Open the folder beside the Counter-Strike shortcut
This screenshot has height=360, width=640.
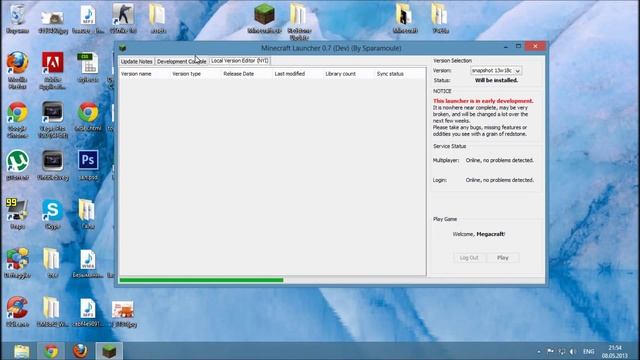[x=158, y=19]
